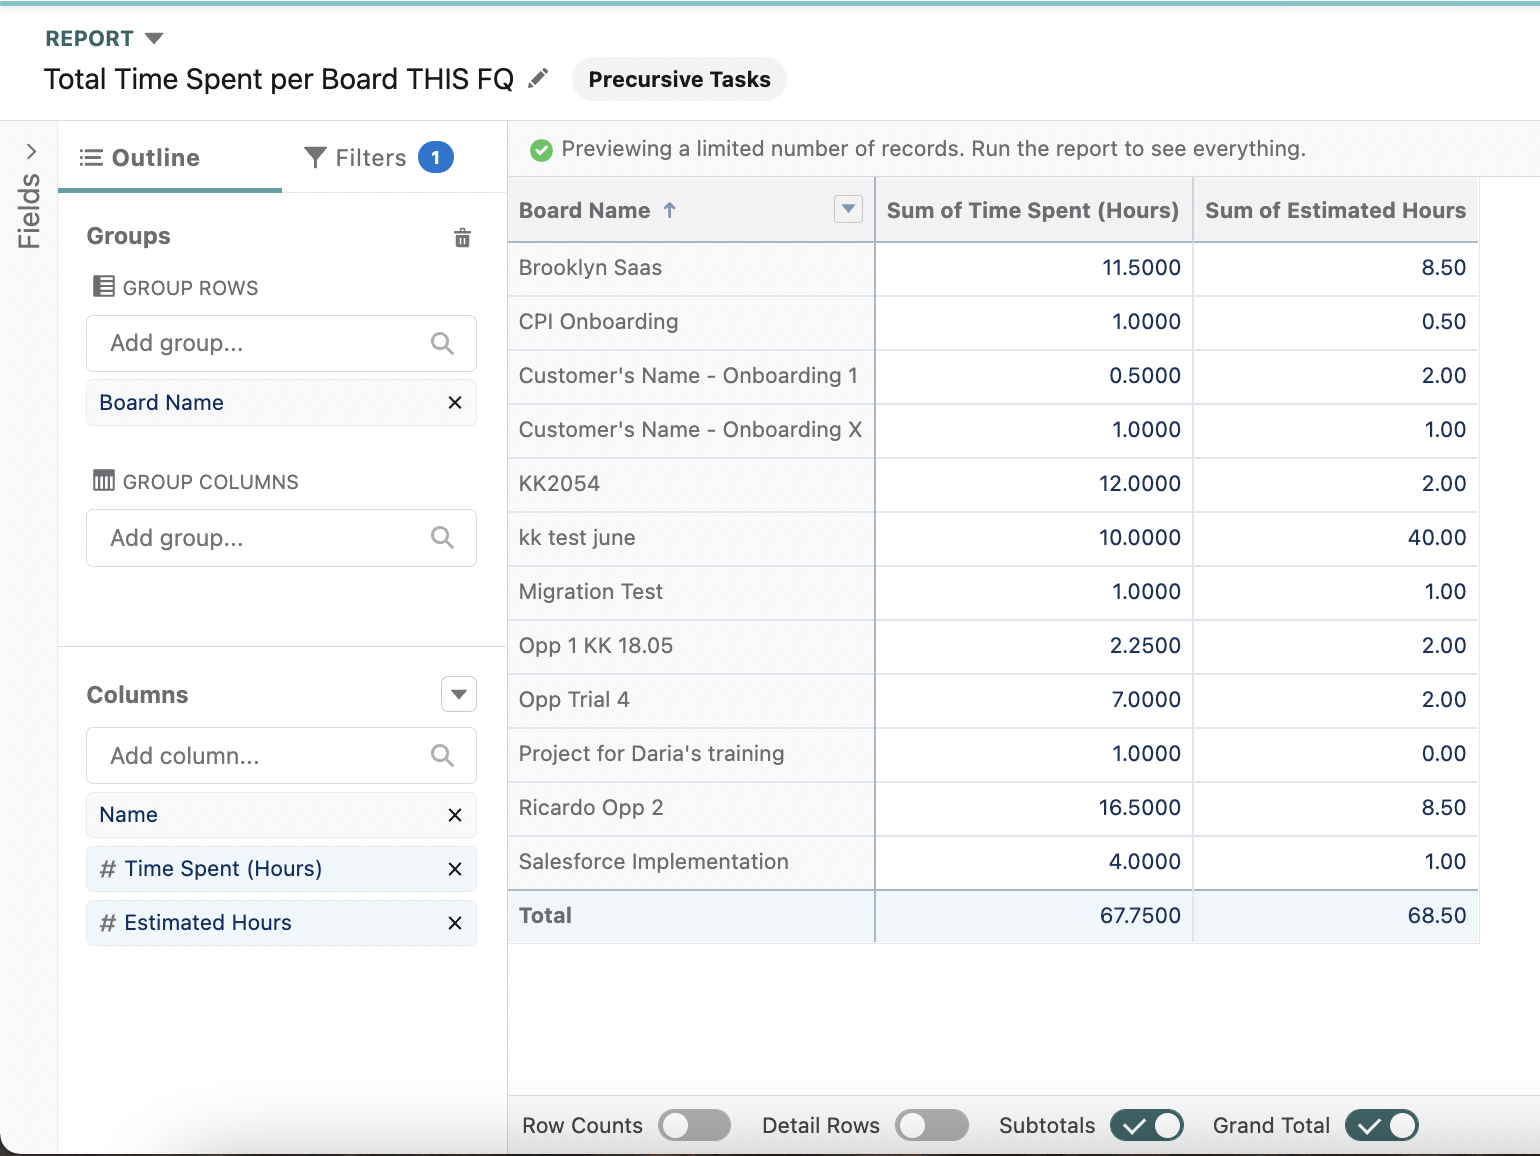The height and width of the screenshot is (1156, 1540).
Task: Open the Board Name column dropdown
Action: click(x=848, y=209)
